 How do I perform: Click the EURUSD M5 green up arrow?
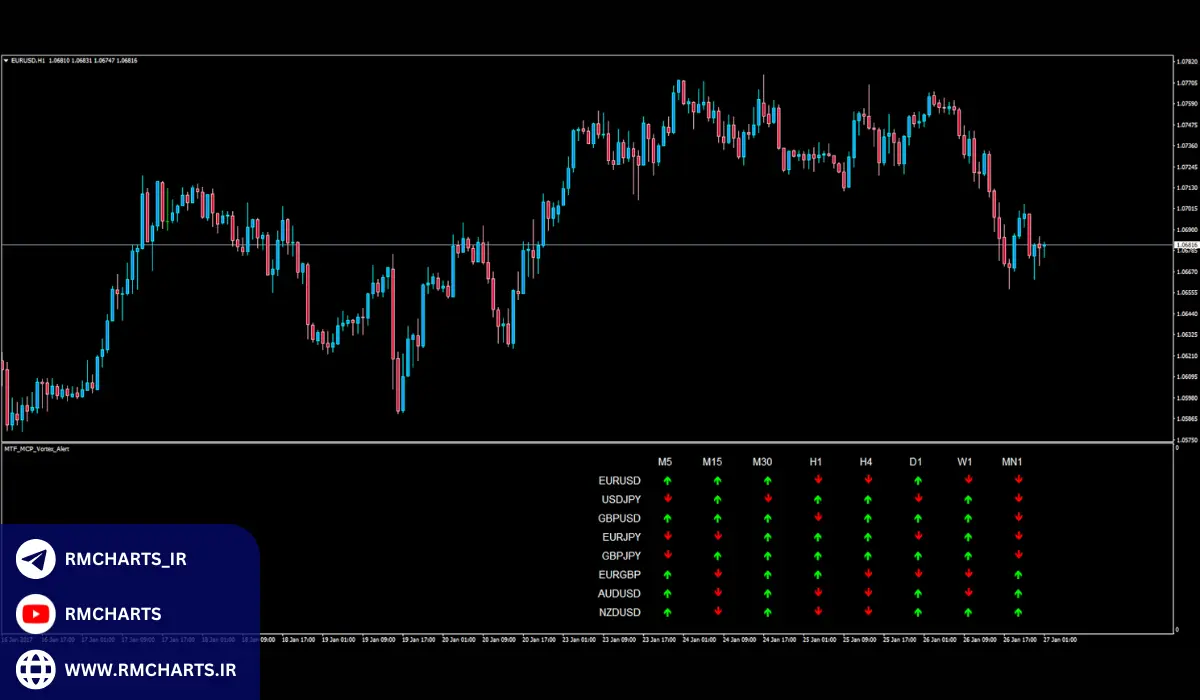click(x=667, y=481)
